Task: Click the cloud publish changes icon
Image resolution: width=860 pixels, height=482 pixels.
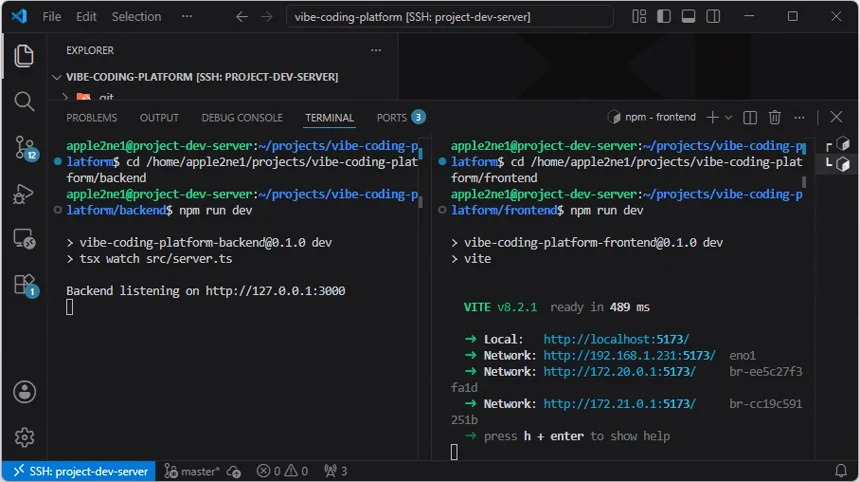Action: coord(234,471)
